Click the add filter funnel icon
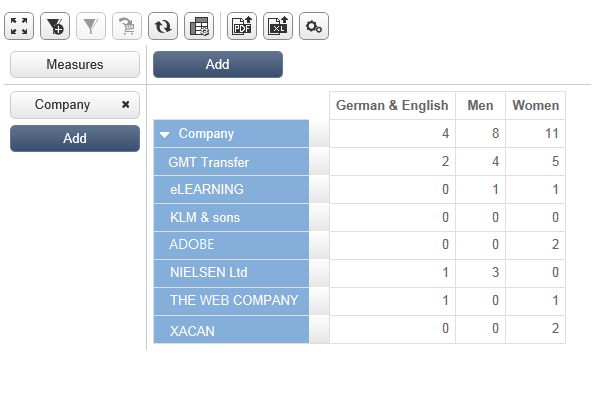This screenshot has height=401, width=606. (55, 27)
